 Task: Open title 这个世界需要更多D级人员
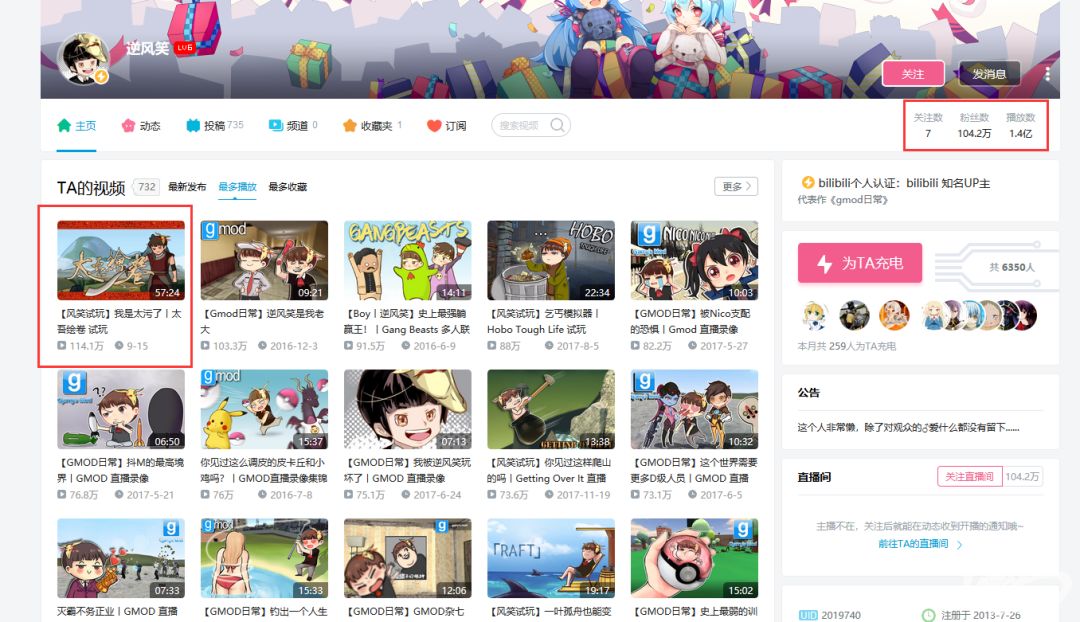point(694,470)
